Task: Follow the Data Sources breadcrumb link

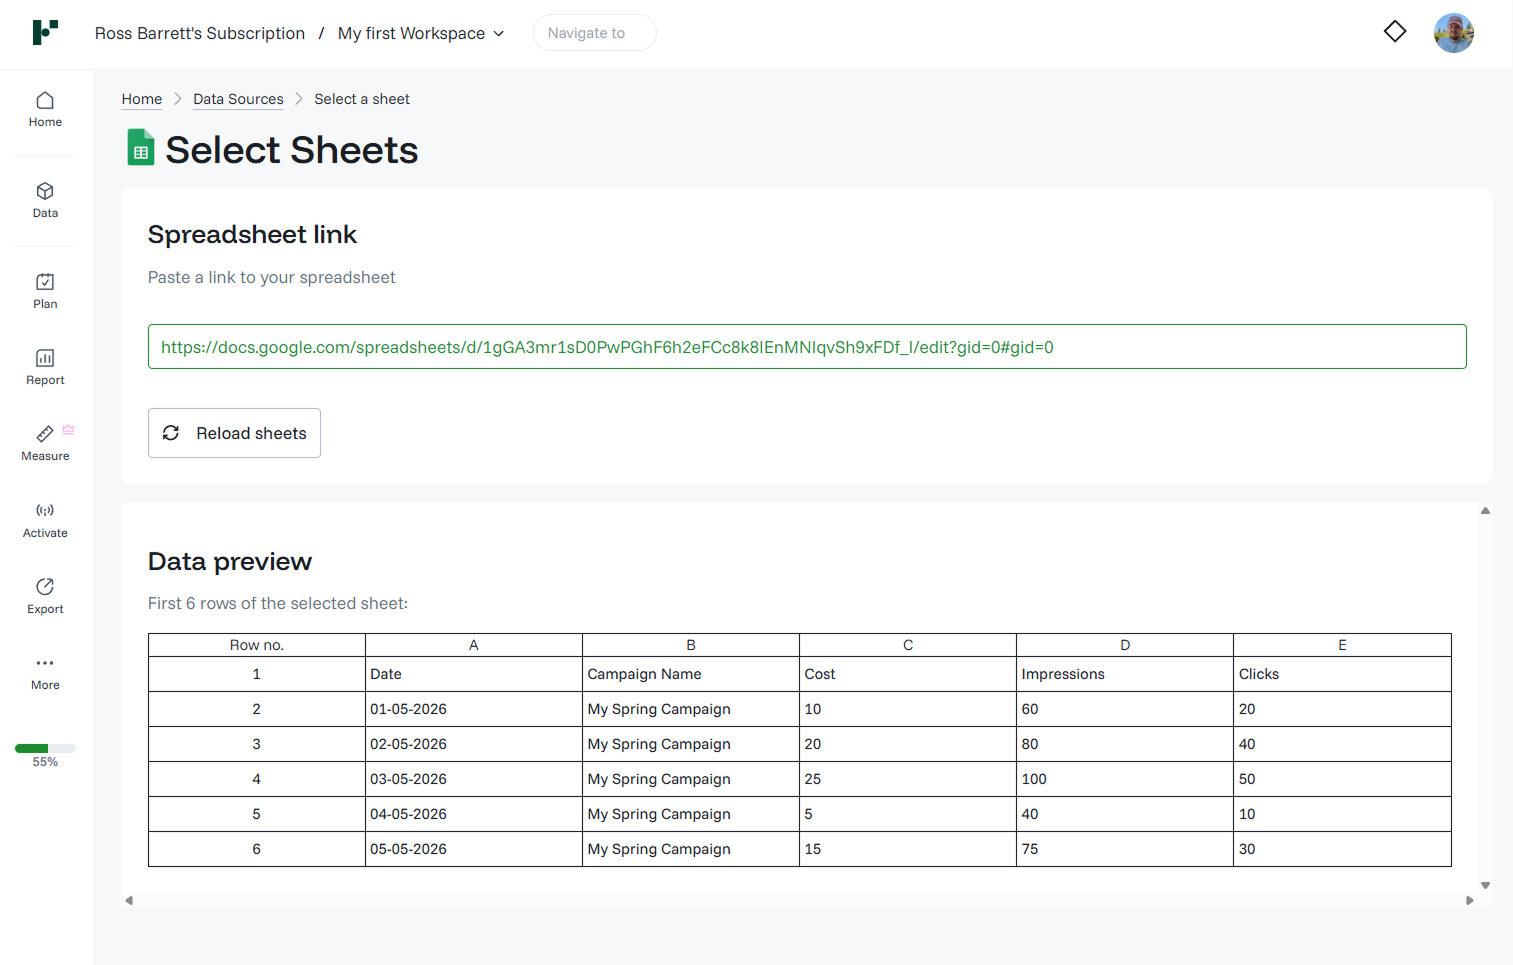Action: coord(238,99)
